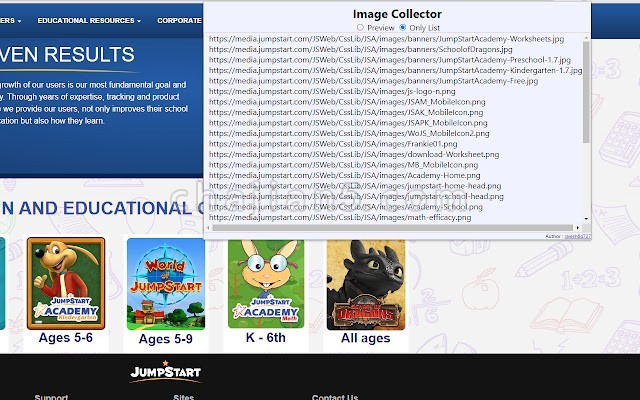
Task: Click the scroll left arrow in Image Collector
Action: (208, 228)
